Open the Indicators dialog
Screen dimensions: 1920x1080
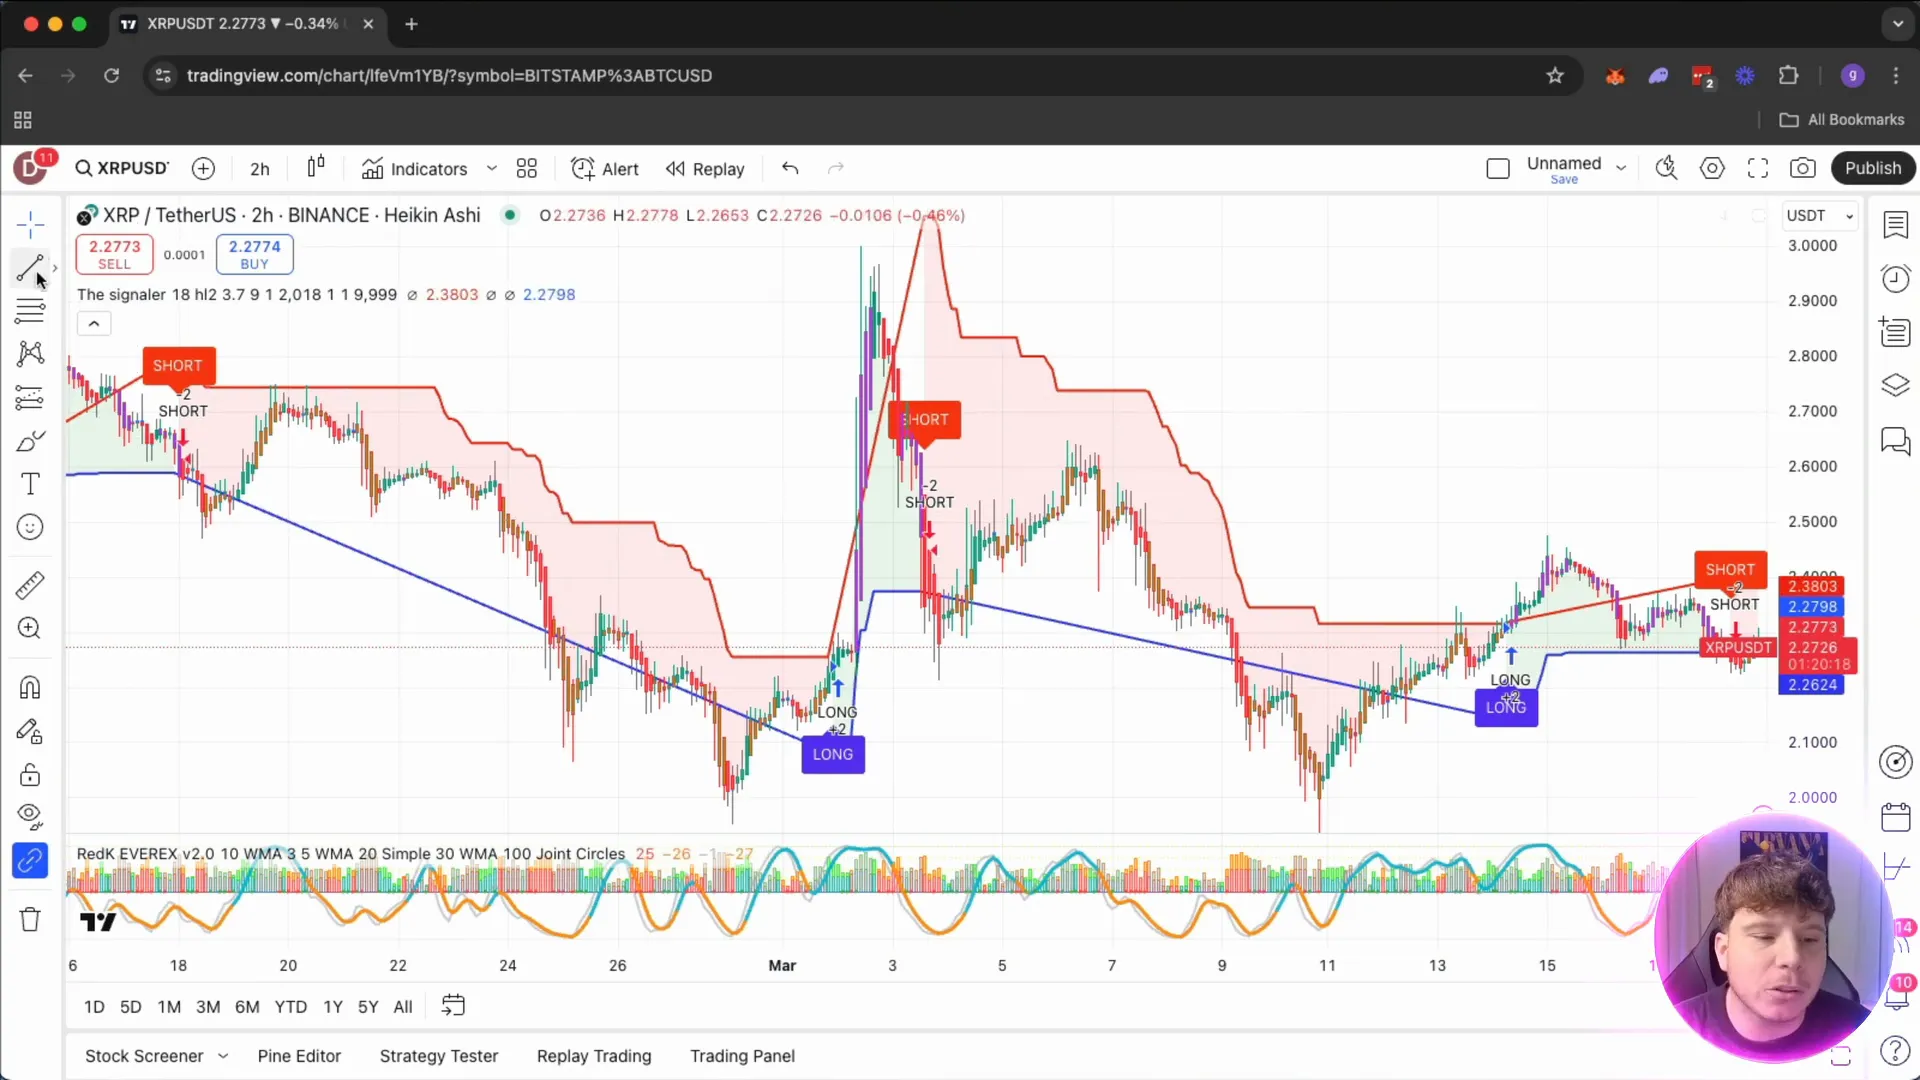[x=415, y=169]
